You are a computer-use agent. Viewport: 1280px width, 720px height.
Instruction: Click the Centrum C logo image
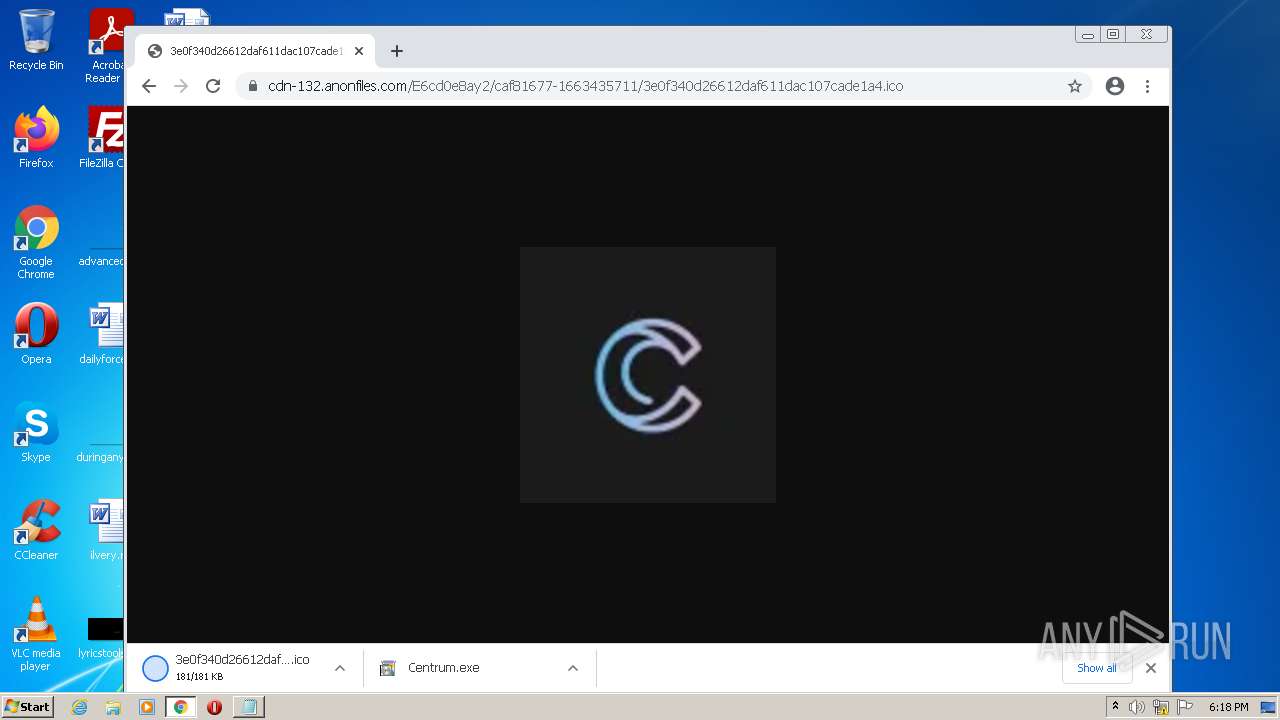(648, 375)
